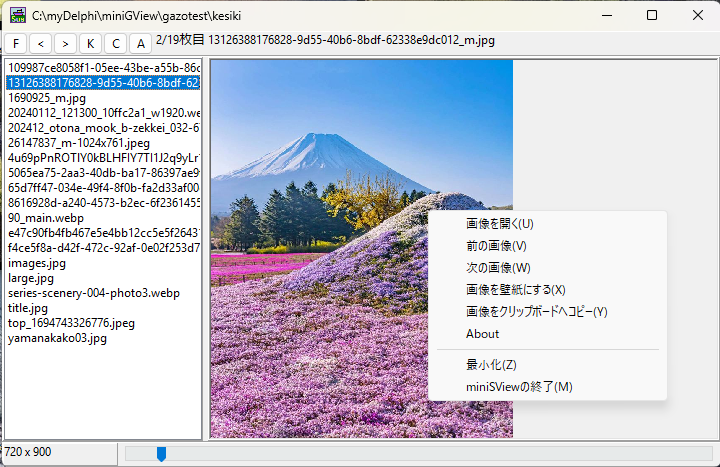The height and width of the screenshot is (467, 720).
Task: Open About from the context menu
Action: [482, 334]
